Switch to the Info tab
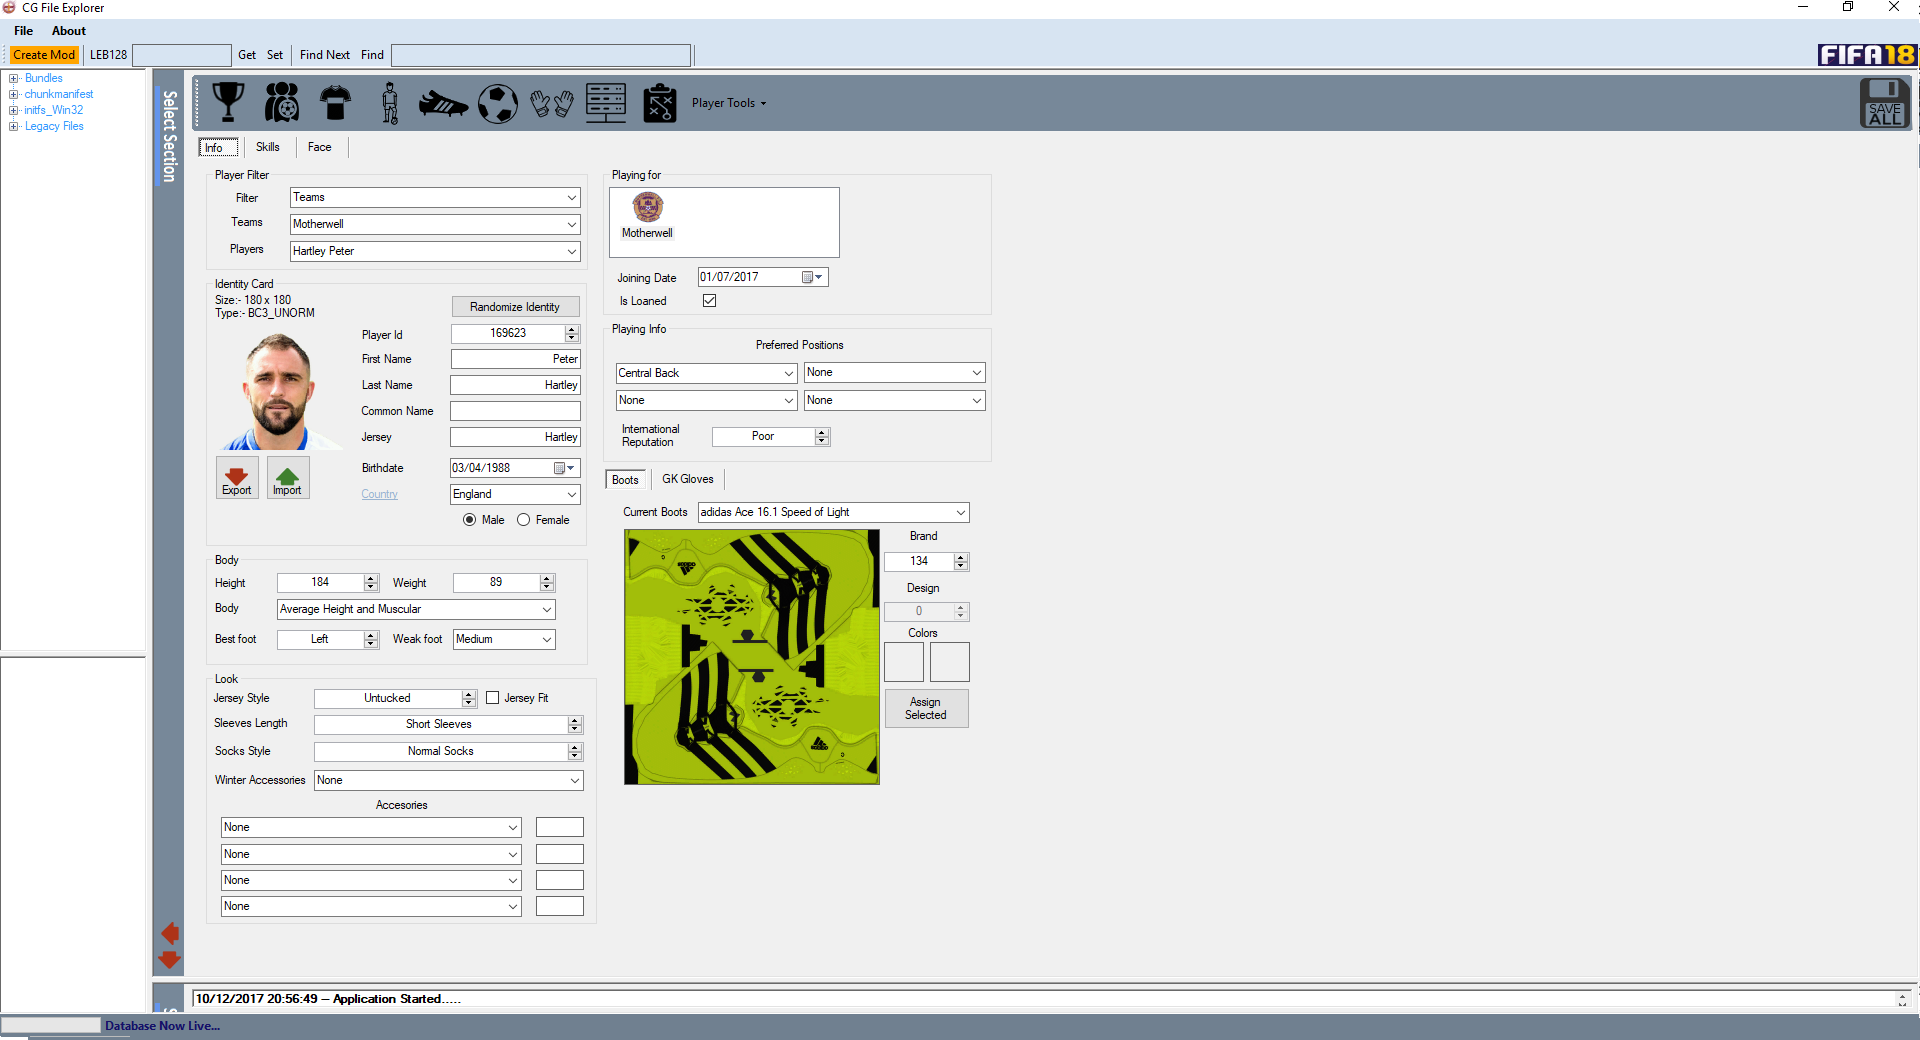Viewport: 1920px width, 1040px height. pyautogui.click(x=218, y=148)
